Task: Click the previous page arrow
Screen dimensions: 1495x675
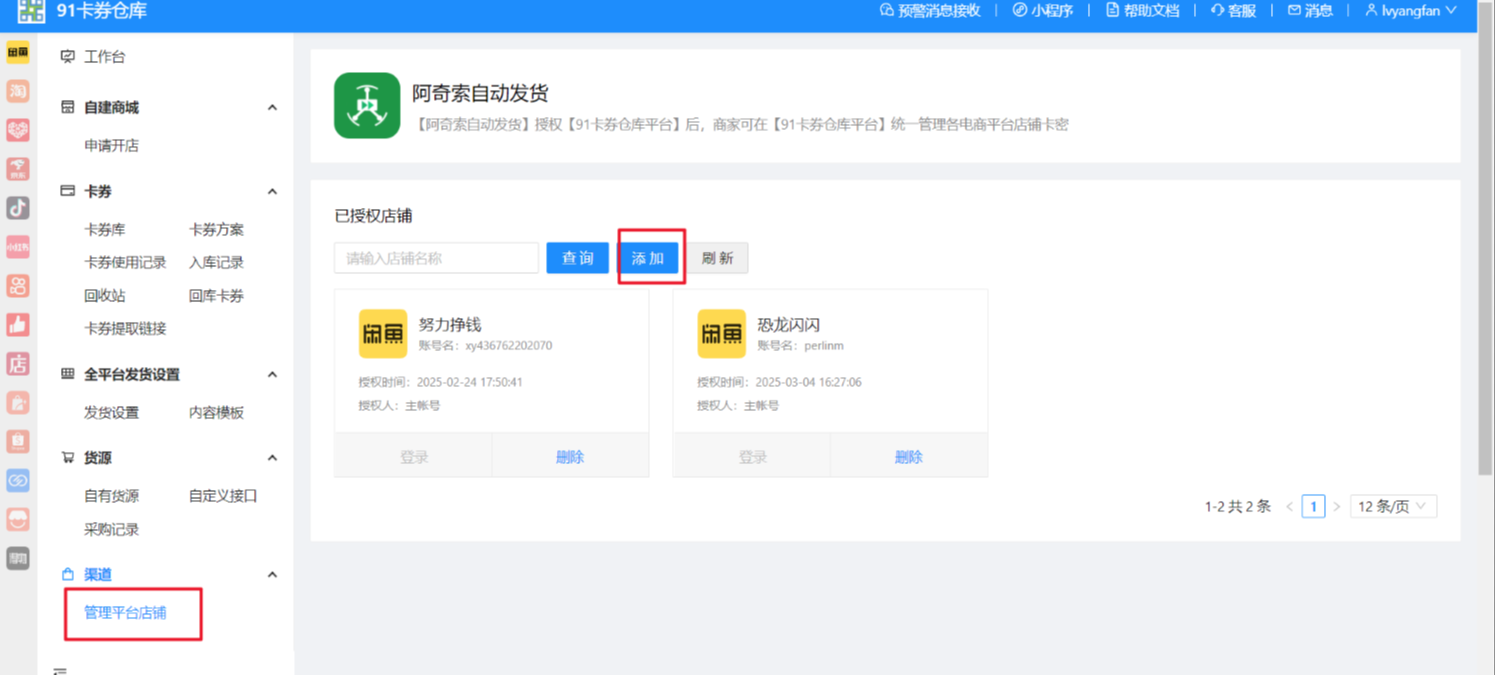Action: pyautogui.click(x=1290, y=507)
